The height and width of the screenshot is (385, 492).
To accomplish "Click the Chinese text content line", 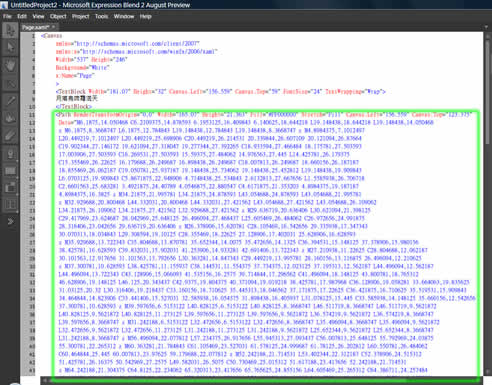I will pos(76,98).
